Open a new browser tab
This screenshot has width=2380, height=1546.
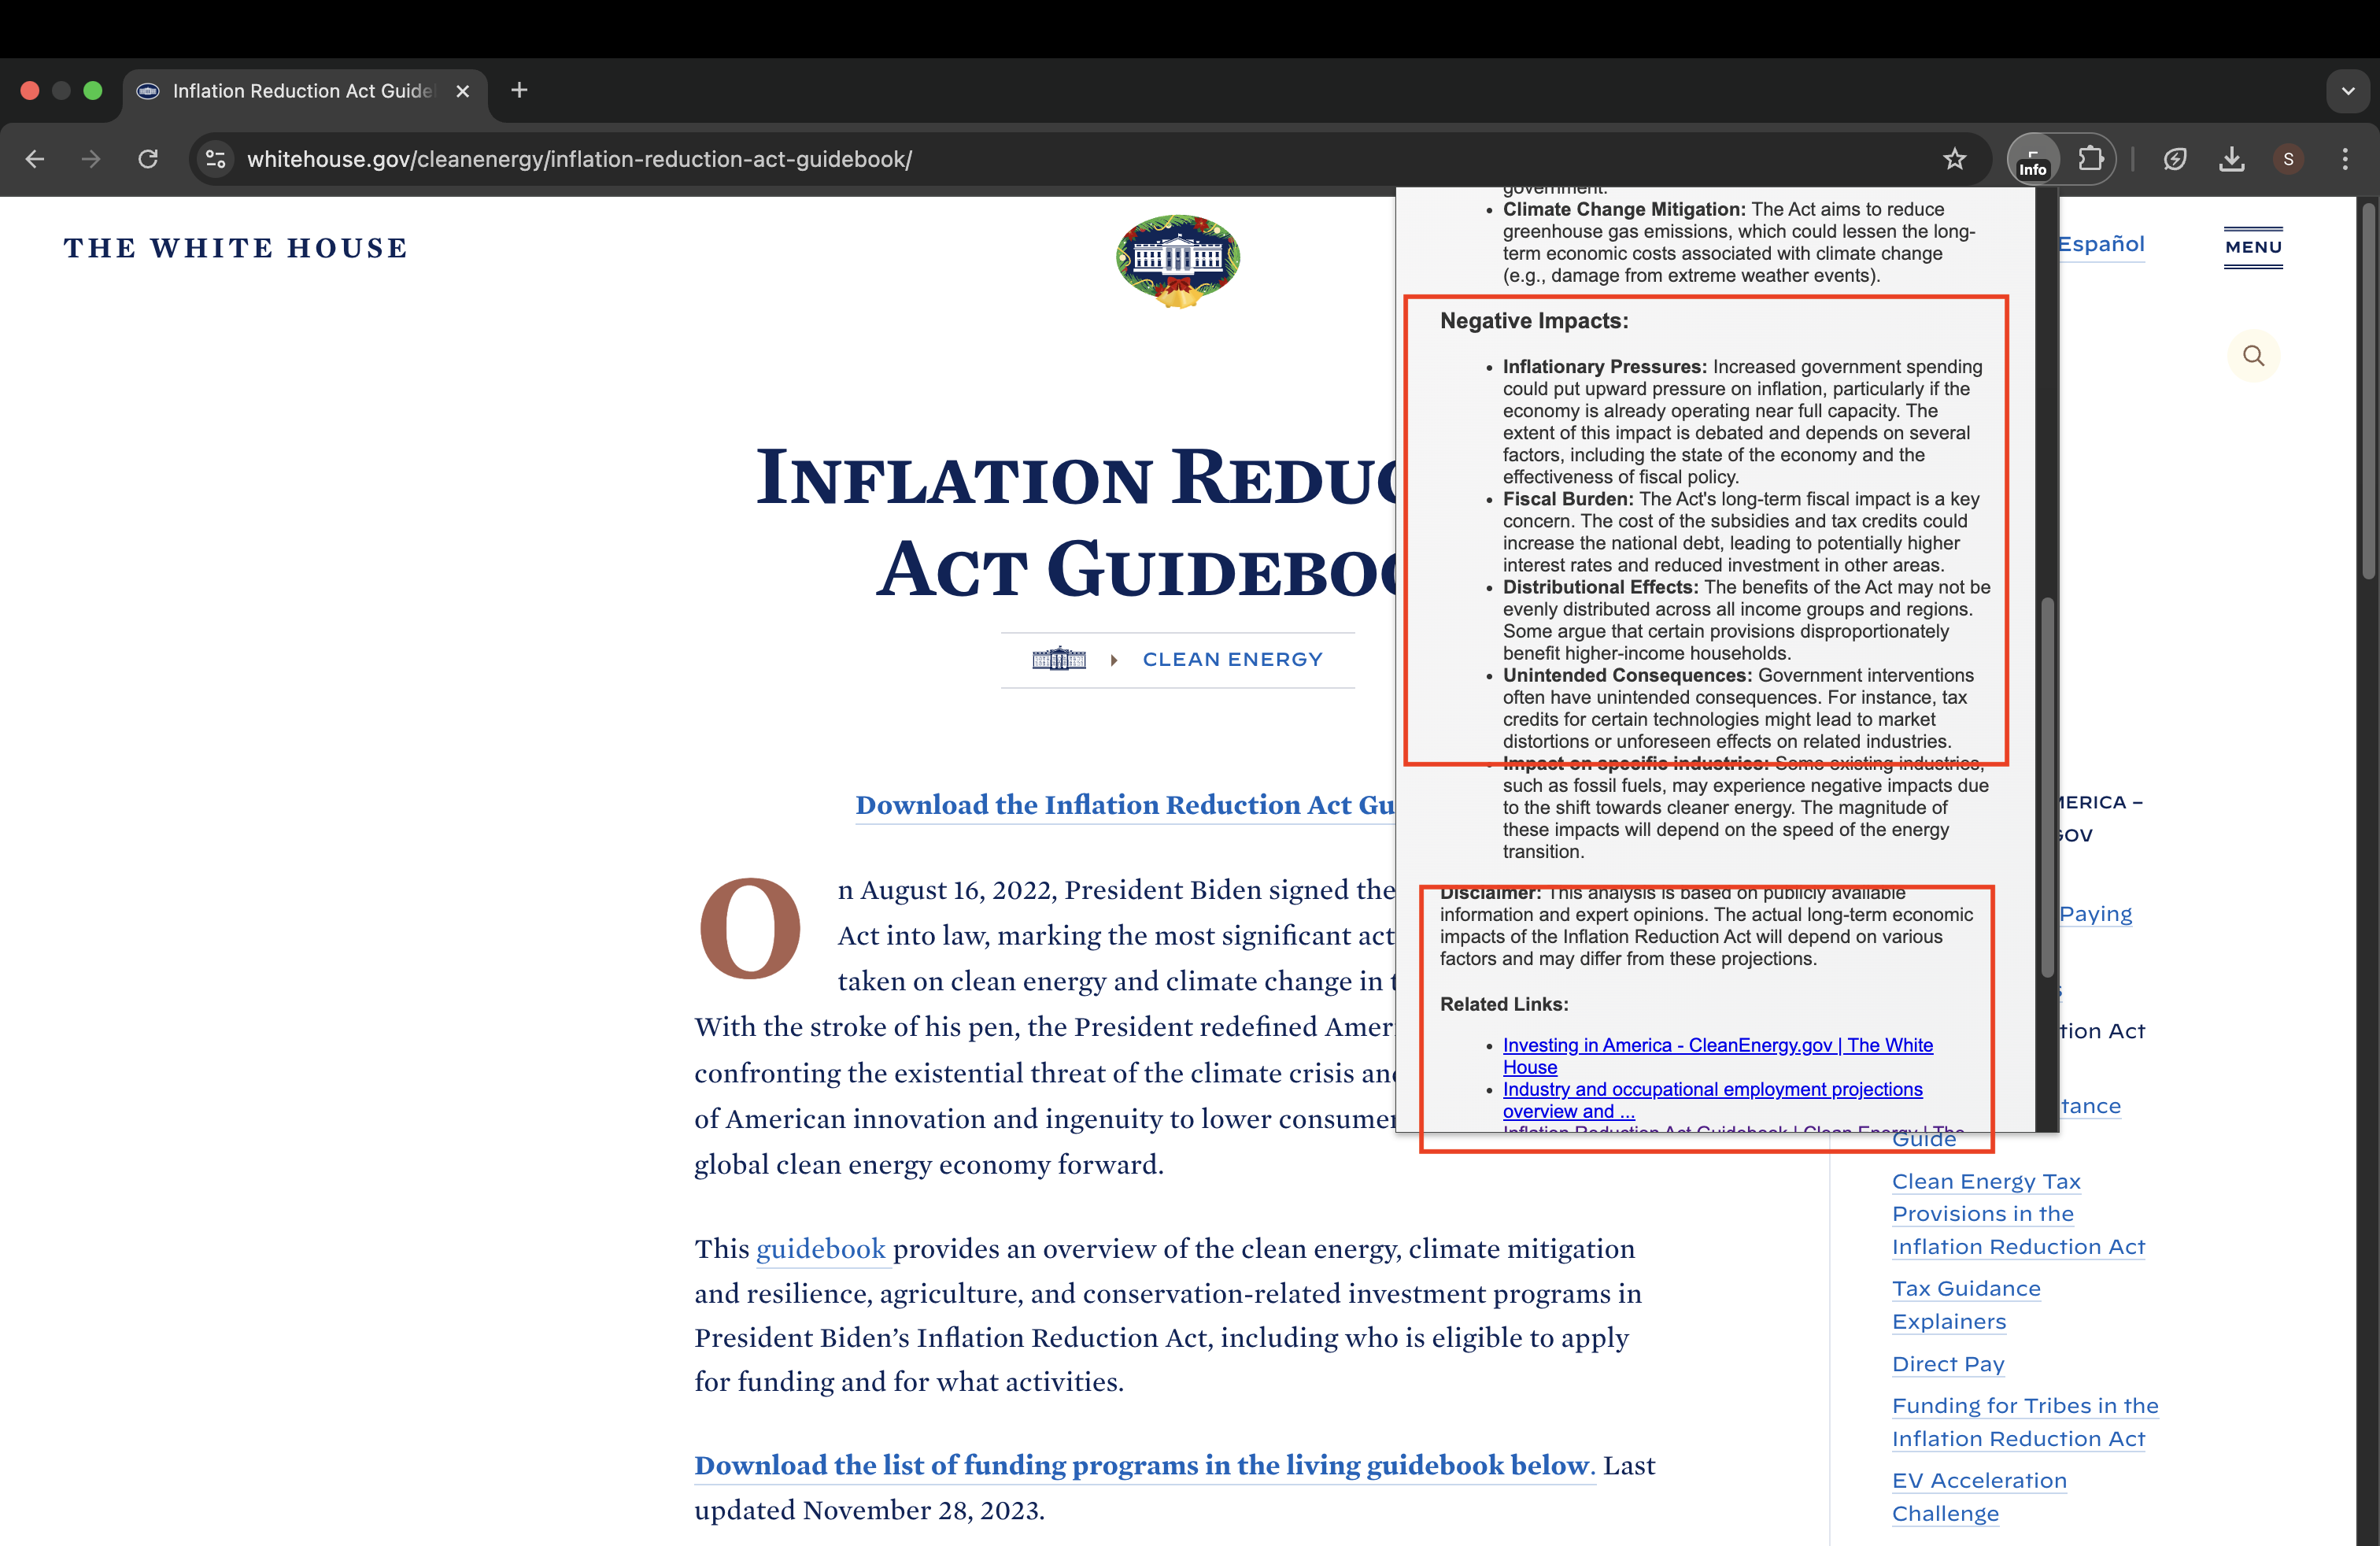coord(519,91)
